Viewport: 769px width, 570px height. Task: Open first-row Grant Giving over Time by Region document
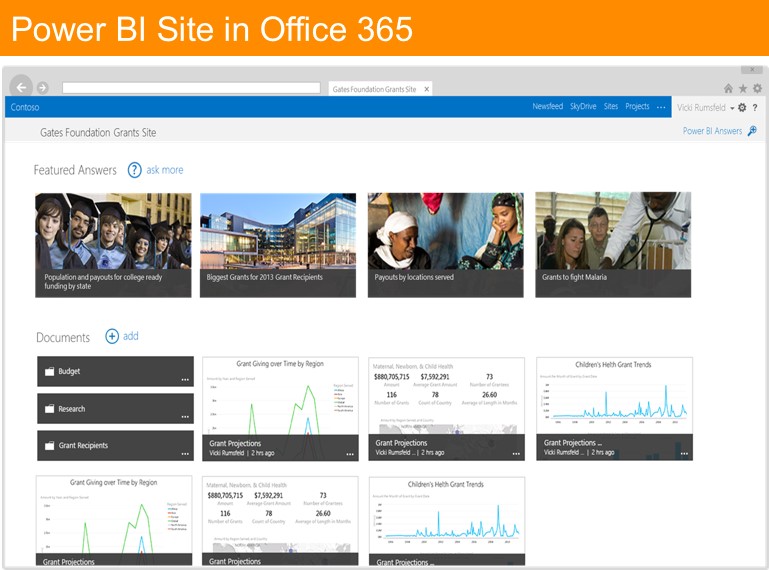pyautogui.click(x=280, y=409)
